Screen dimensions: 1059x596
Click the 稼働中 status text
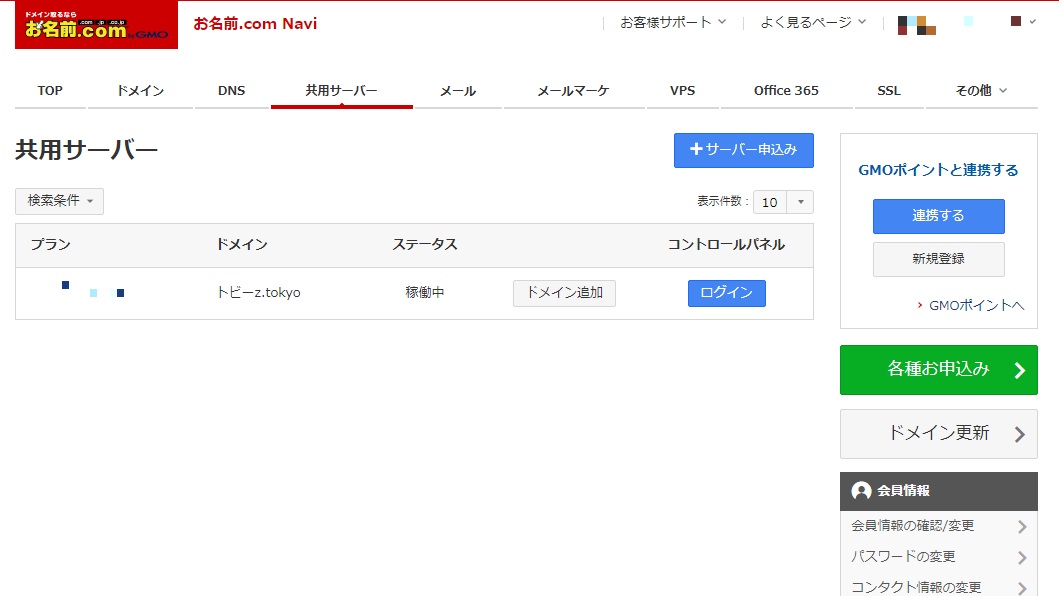(425, 293)
